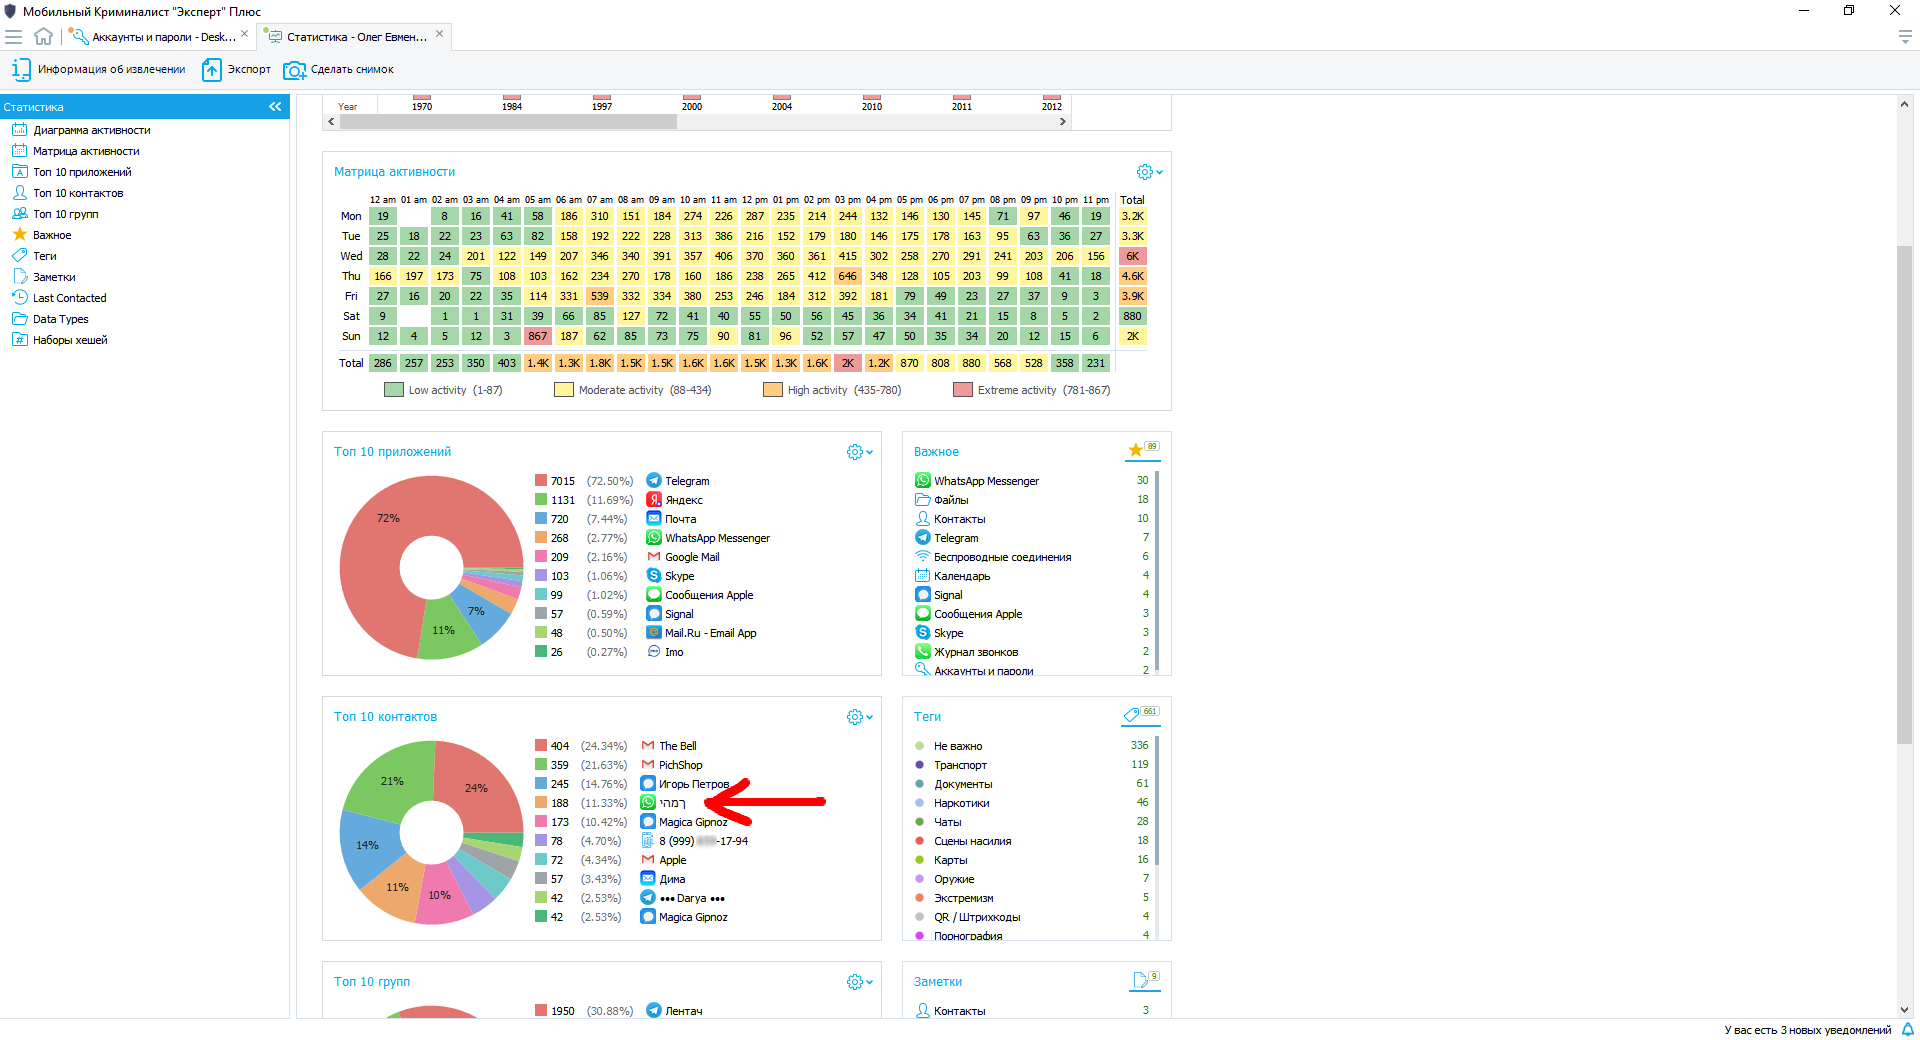Click the Дима contact mail icon

(648, 879)
